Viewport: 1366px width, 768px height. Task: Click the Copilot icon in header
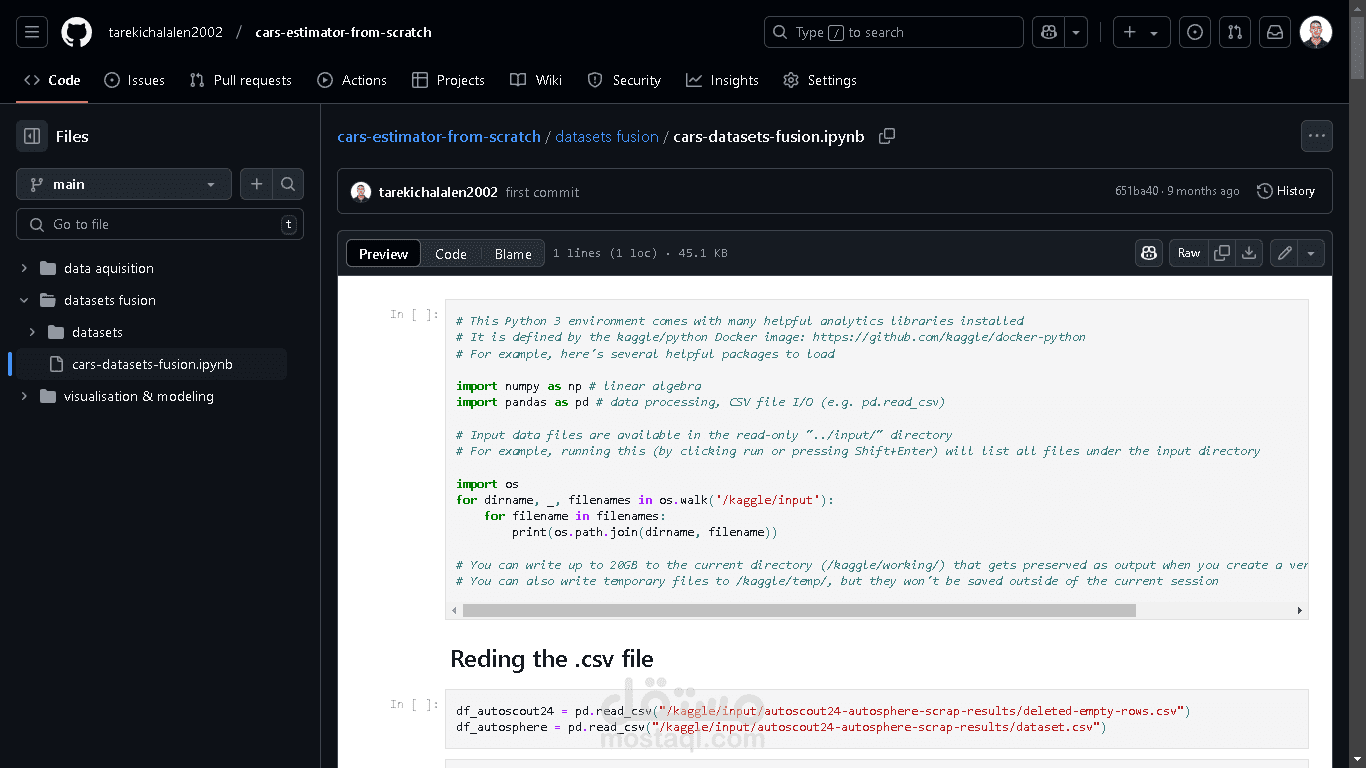1049,32
